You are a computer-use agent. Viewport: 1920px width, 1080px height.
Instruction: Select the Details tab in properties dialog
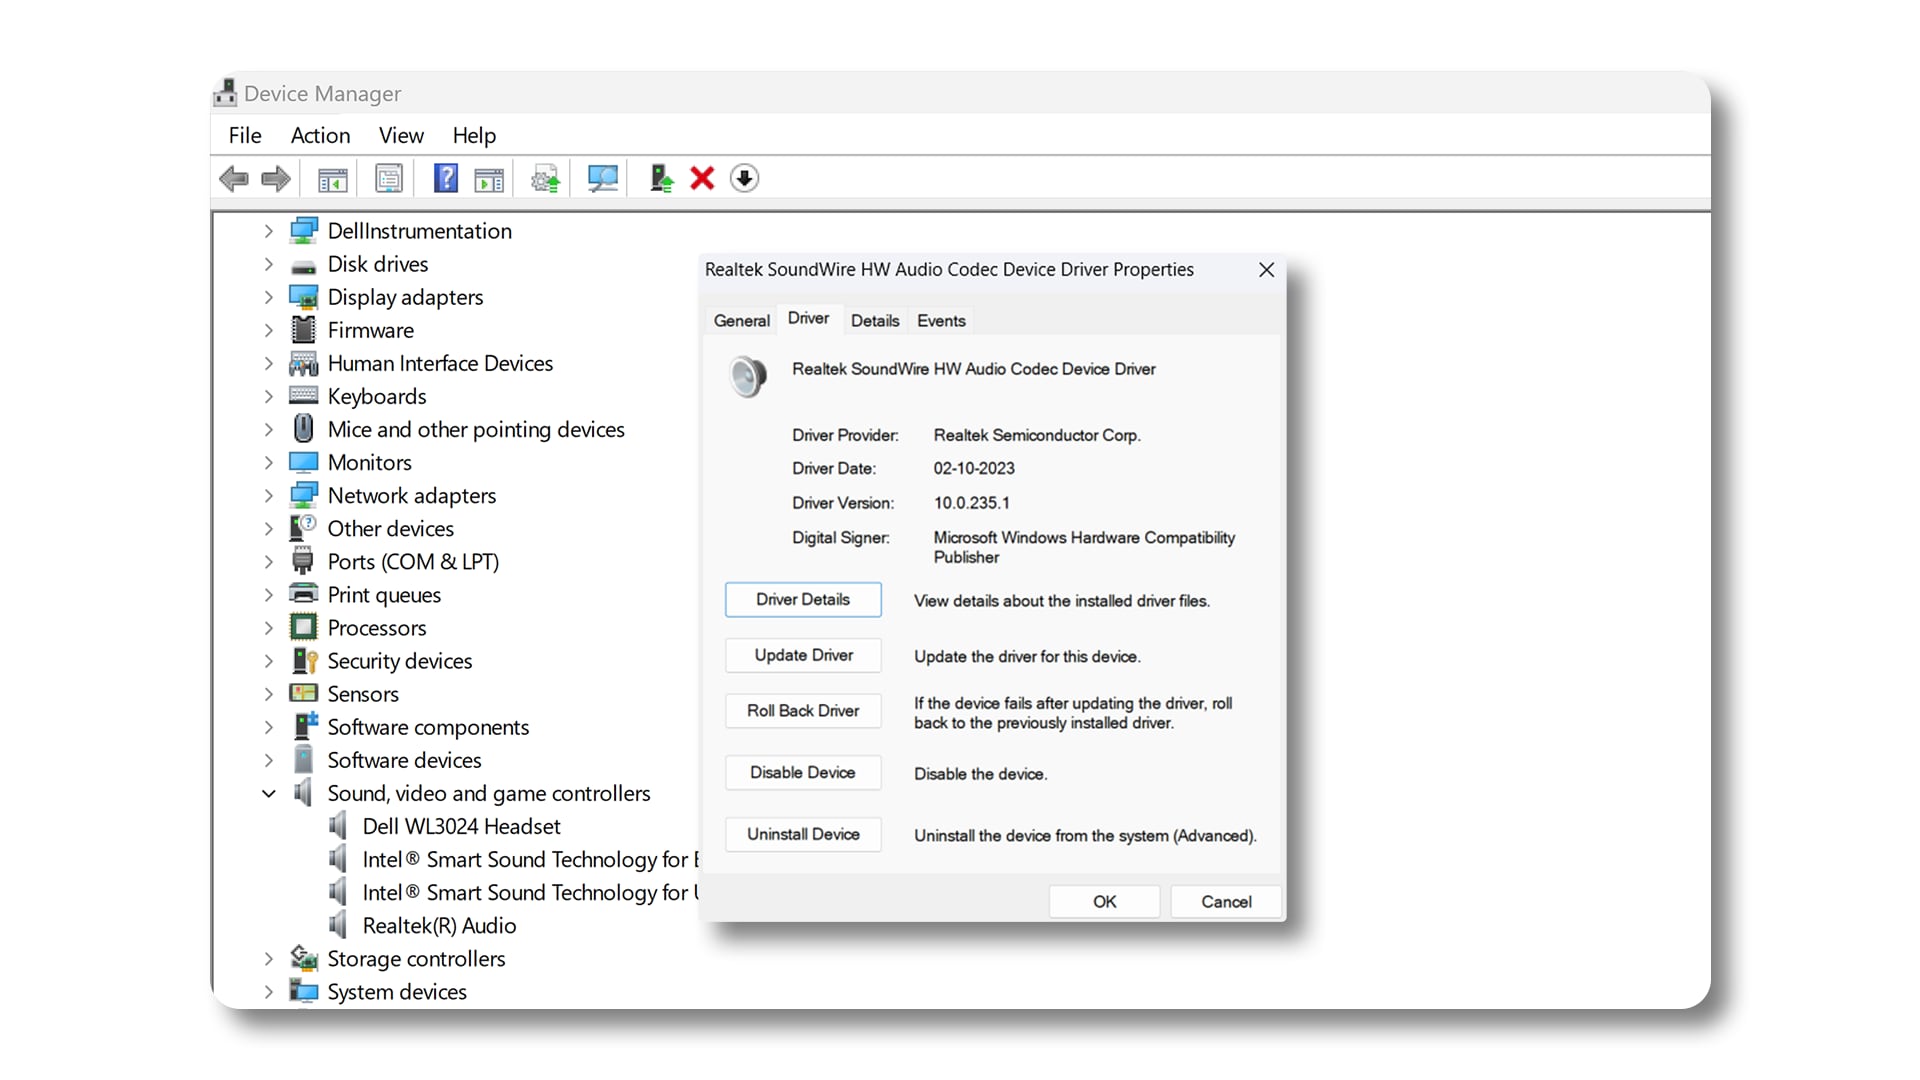874,320
